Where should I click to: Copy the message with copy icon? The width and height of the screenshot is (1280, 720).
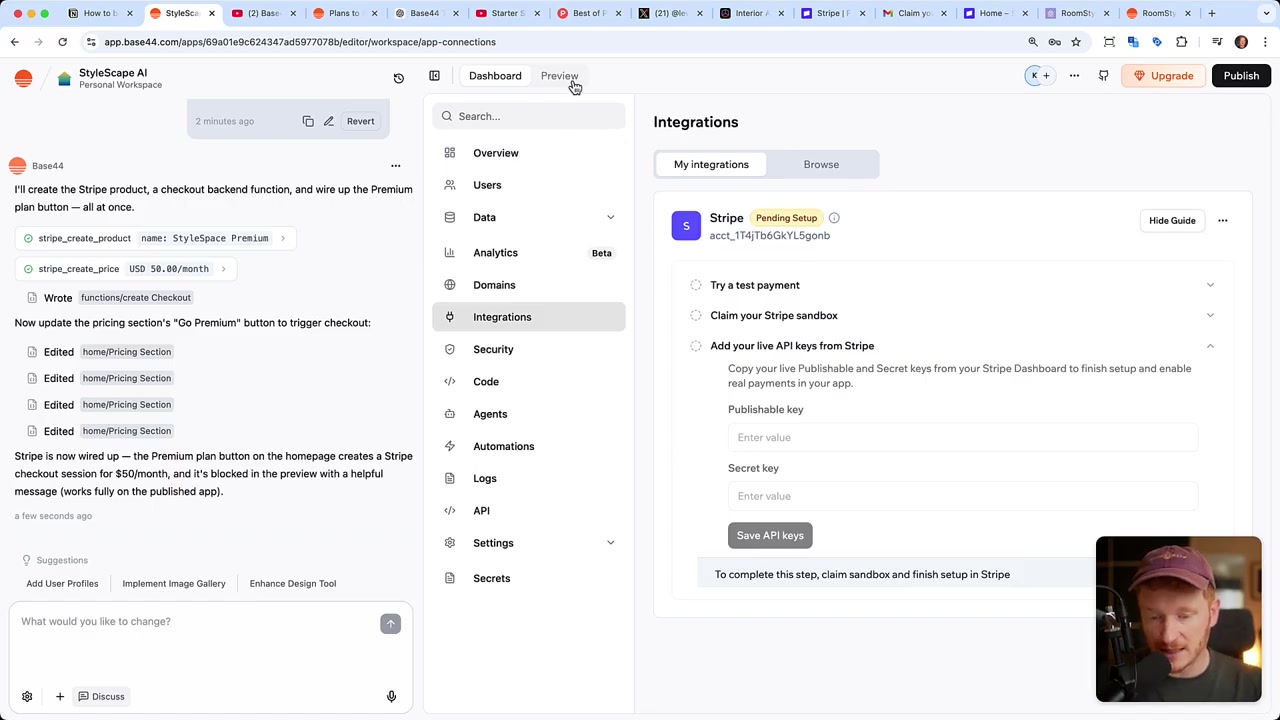[x=308, y=121]
